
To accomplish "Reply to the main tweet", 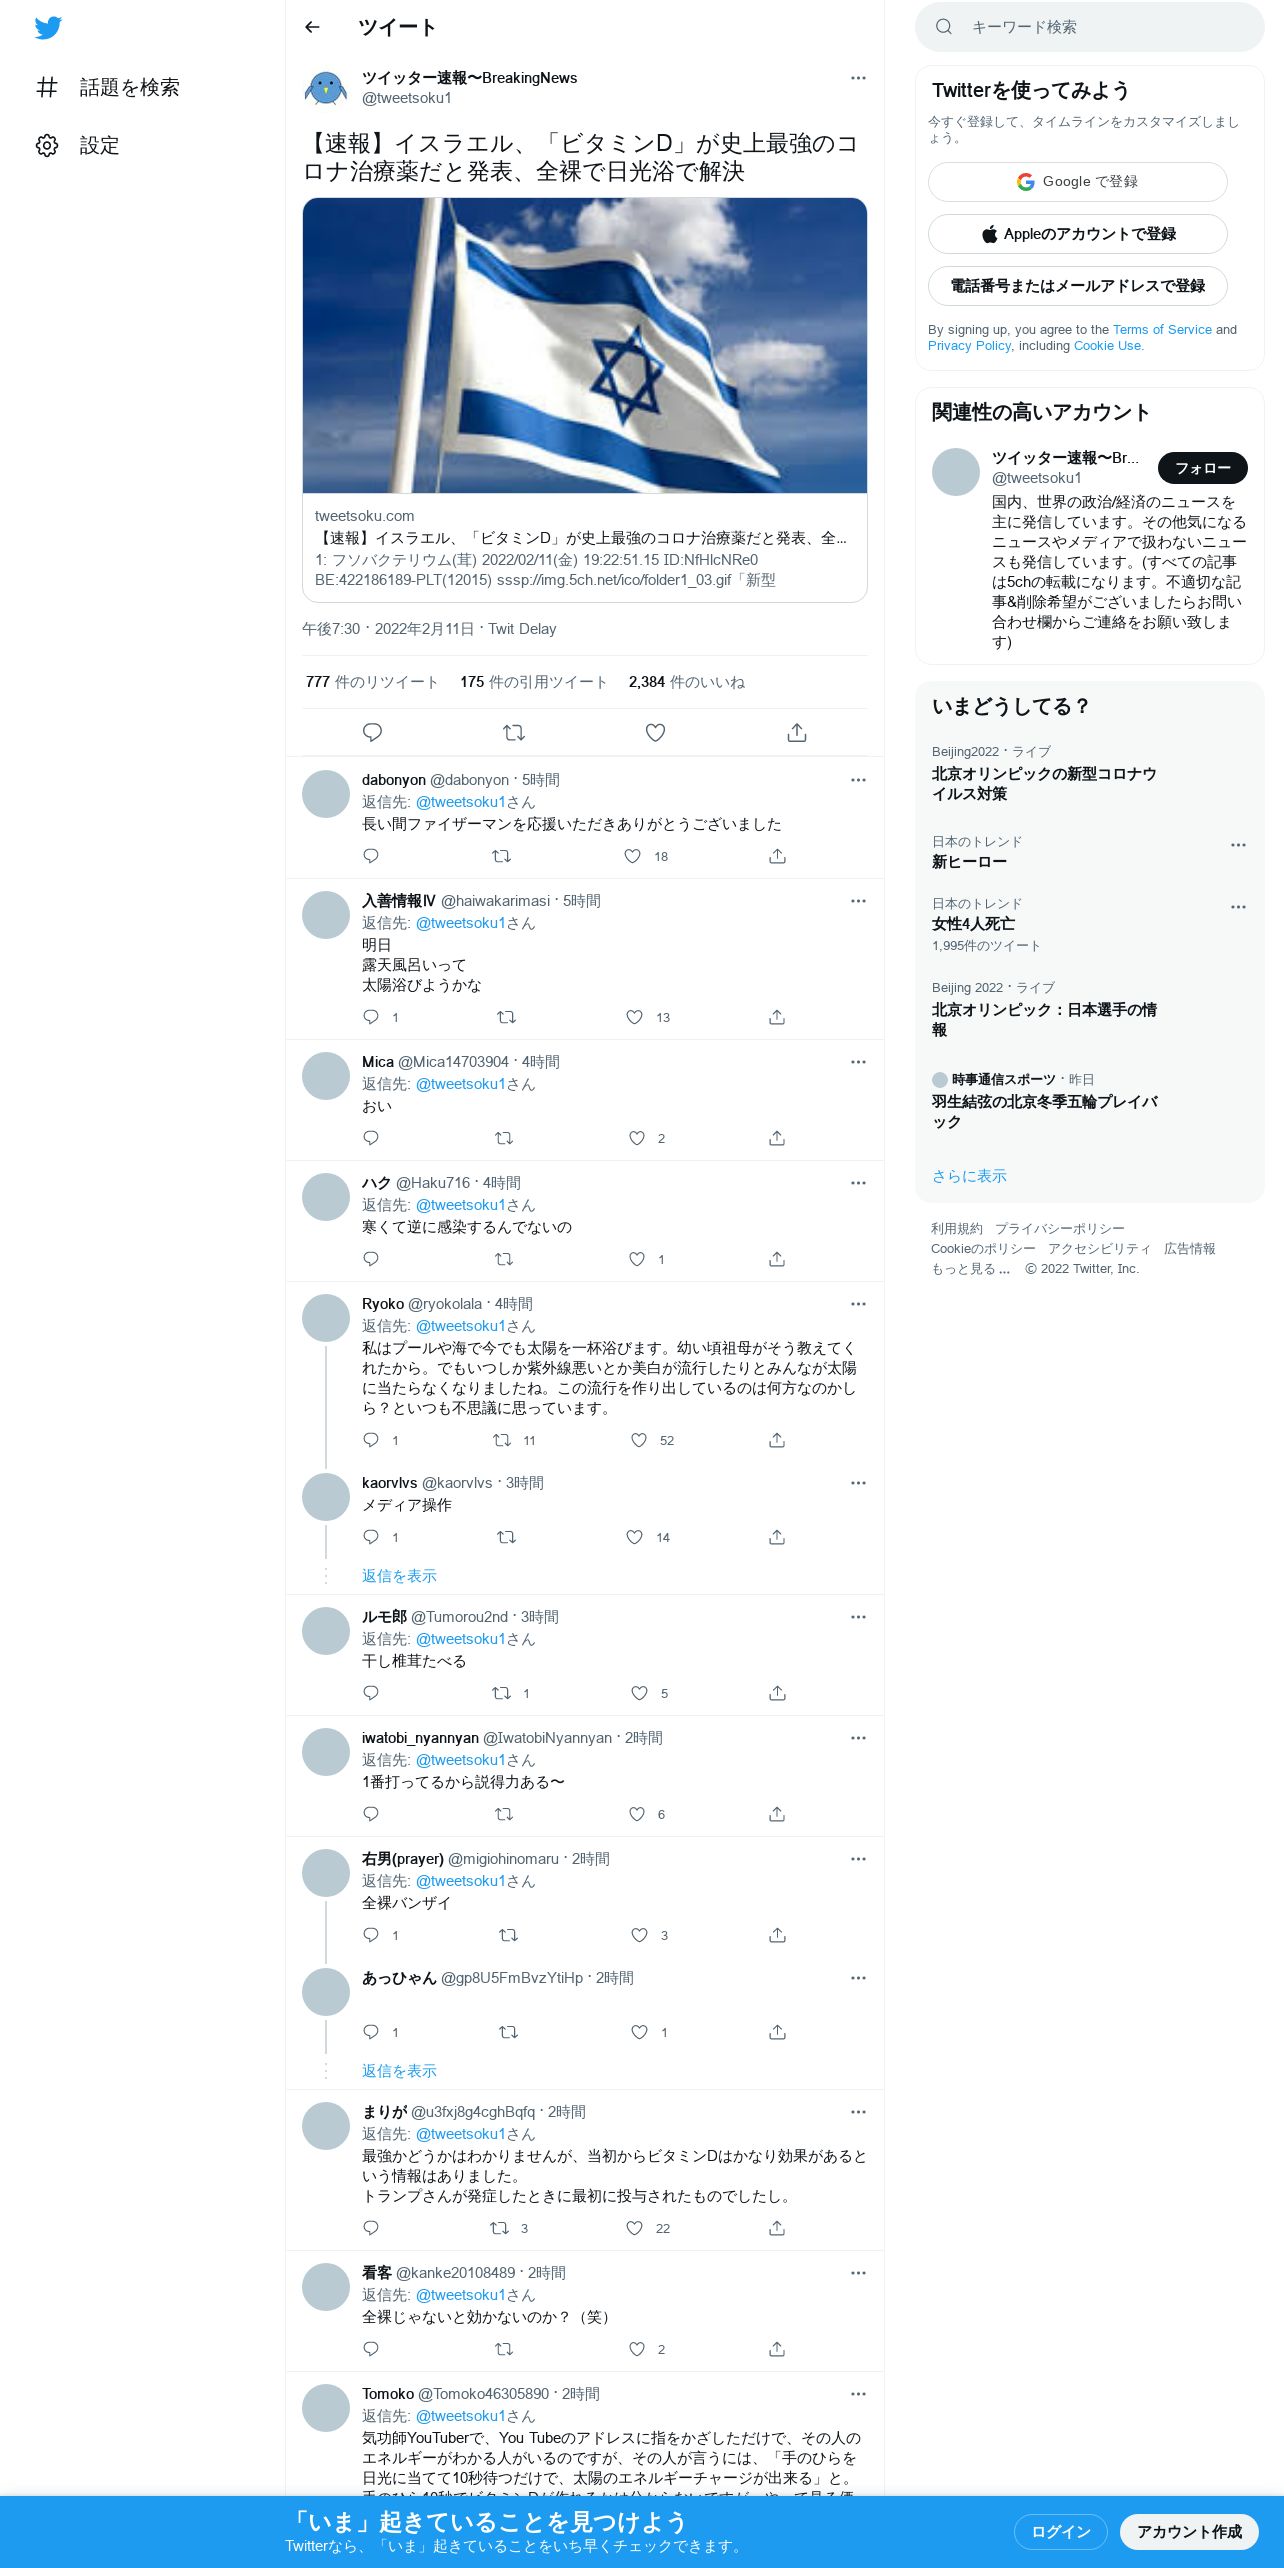I will [372, 733].
